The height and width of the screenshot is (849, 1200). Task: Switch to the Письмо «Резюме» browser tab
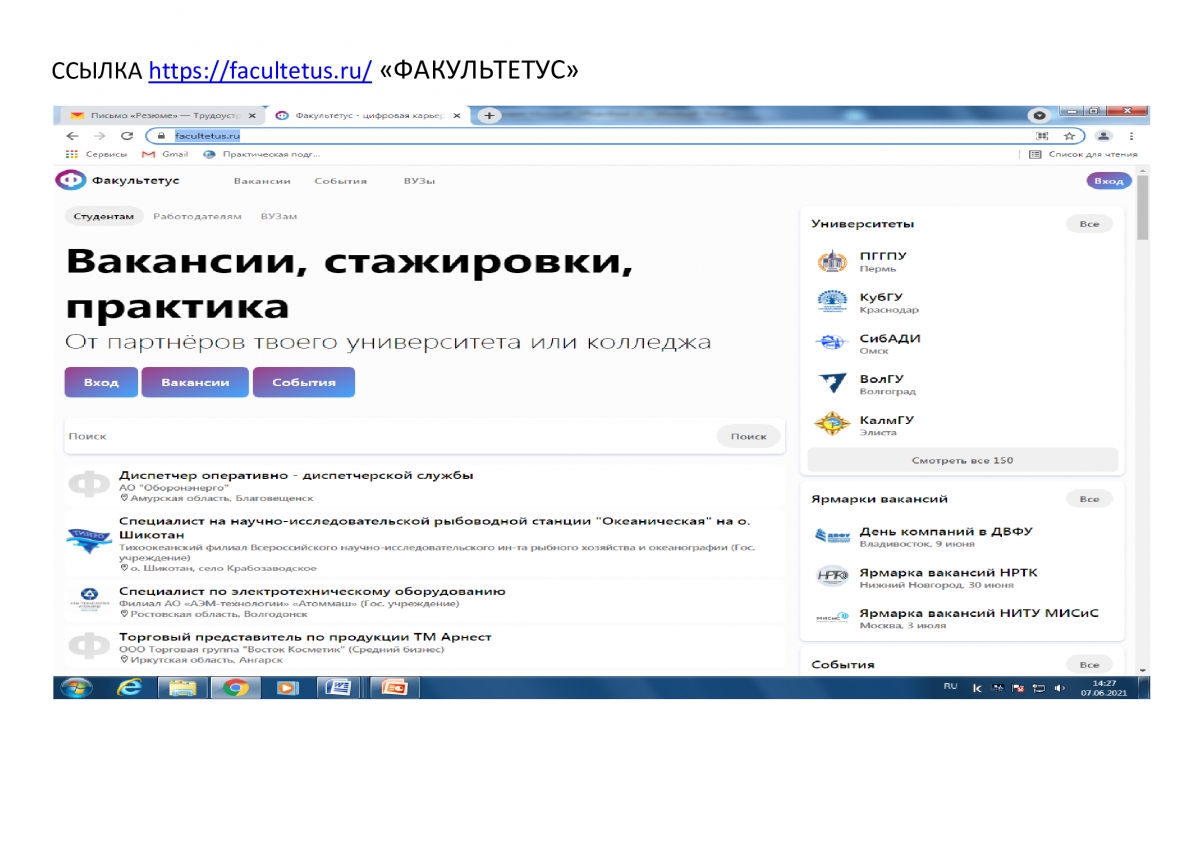click(x=162, y=115)
